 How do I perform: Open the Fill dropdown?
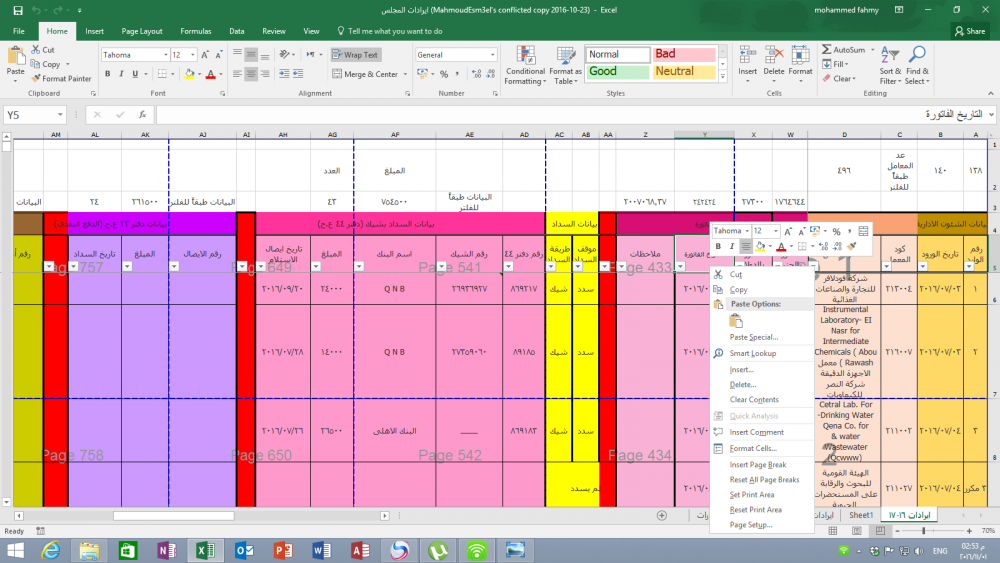coord(835,64)
